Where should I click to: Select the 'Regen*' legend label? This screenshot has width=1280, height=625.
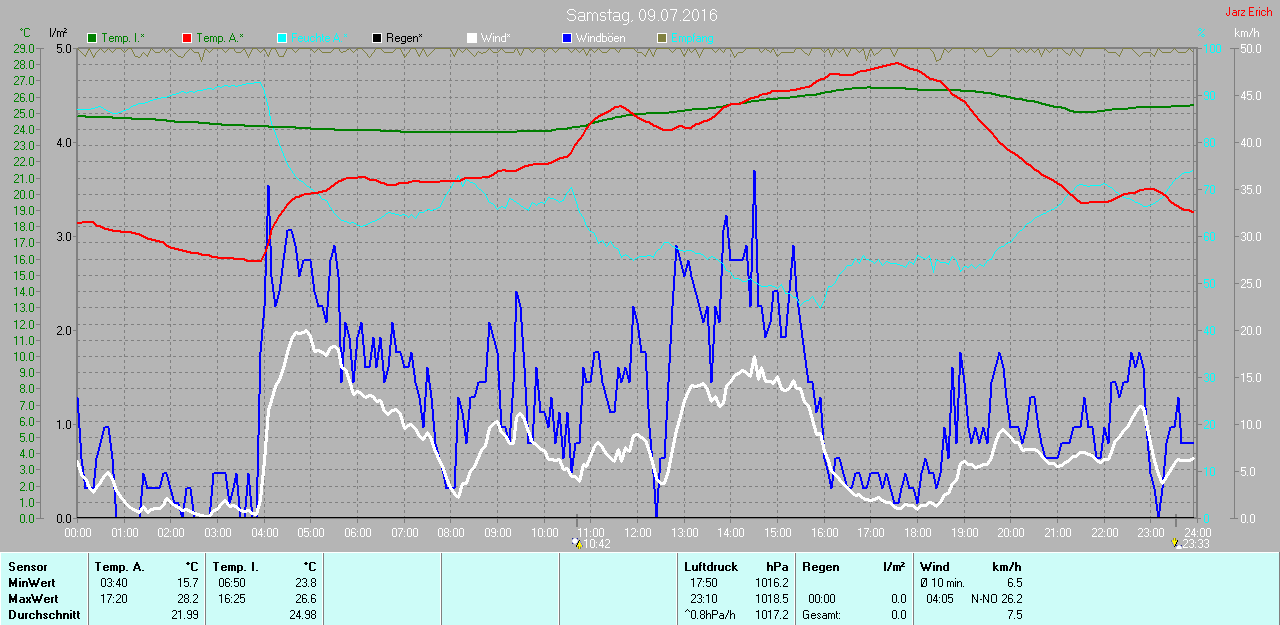[x=404, y=38]
